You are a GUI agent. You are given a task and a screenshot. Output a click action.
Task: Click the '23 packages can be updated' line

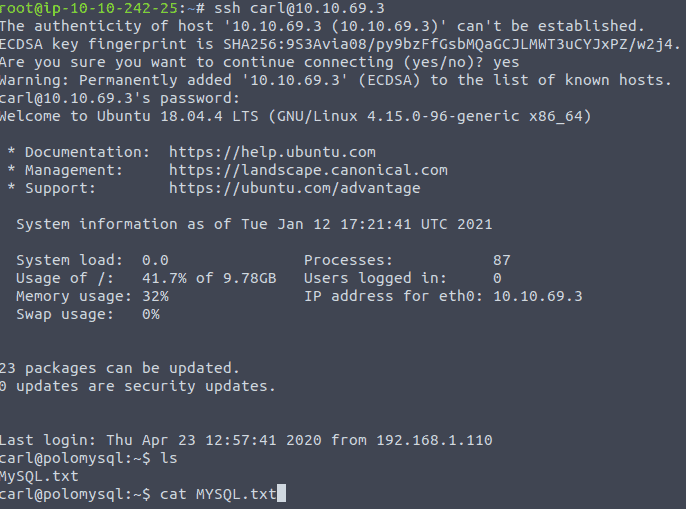[119, 369]
